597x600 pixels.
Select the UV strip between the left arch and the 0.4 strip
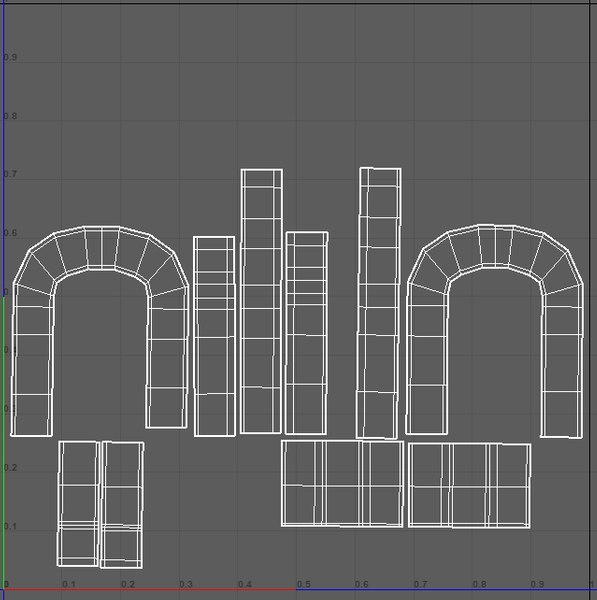214,336
